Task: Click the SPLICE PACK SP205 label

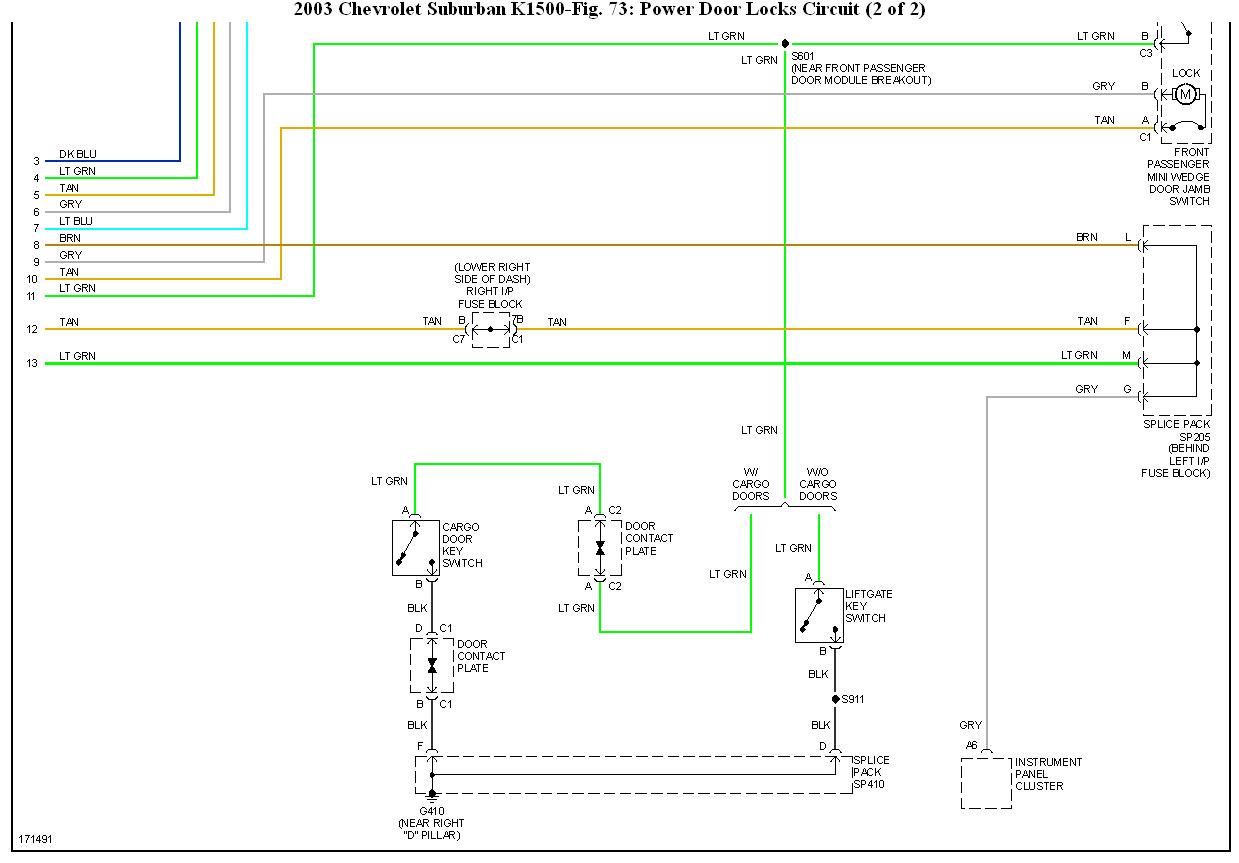Action: tap(1177, 430)
